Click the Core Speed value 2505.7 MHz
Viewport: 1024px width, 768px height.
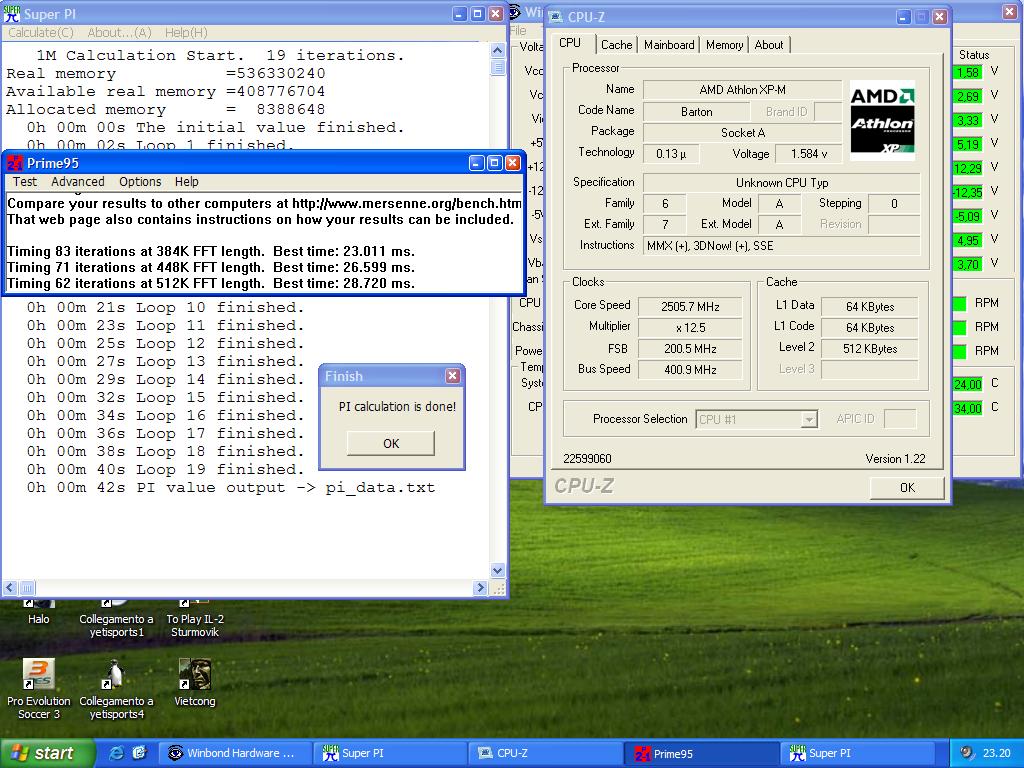[690, 306]
